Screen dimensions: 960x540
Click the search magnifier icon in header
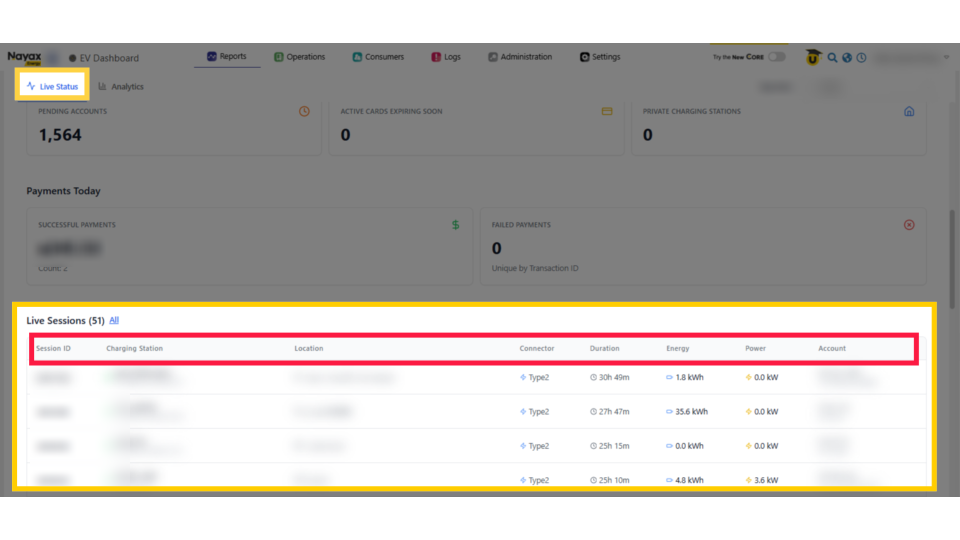pyautogui.click(x=832, y=58)
